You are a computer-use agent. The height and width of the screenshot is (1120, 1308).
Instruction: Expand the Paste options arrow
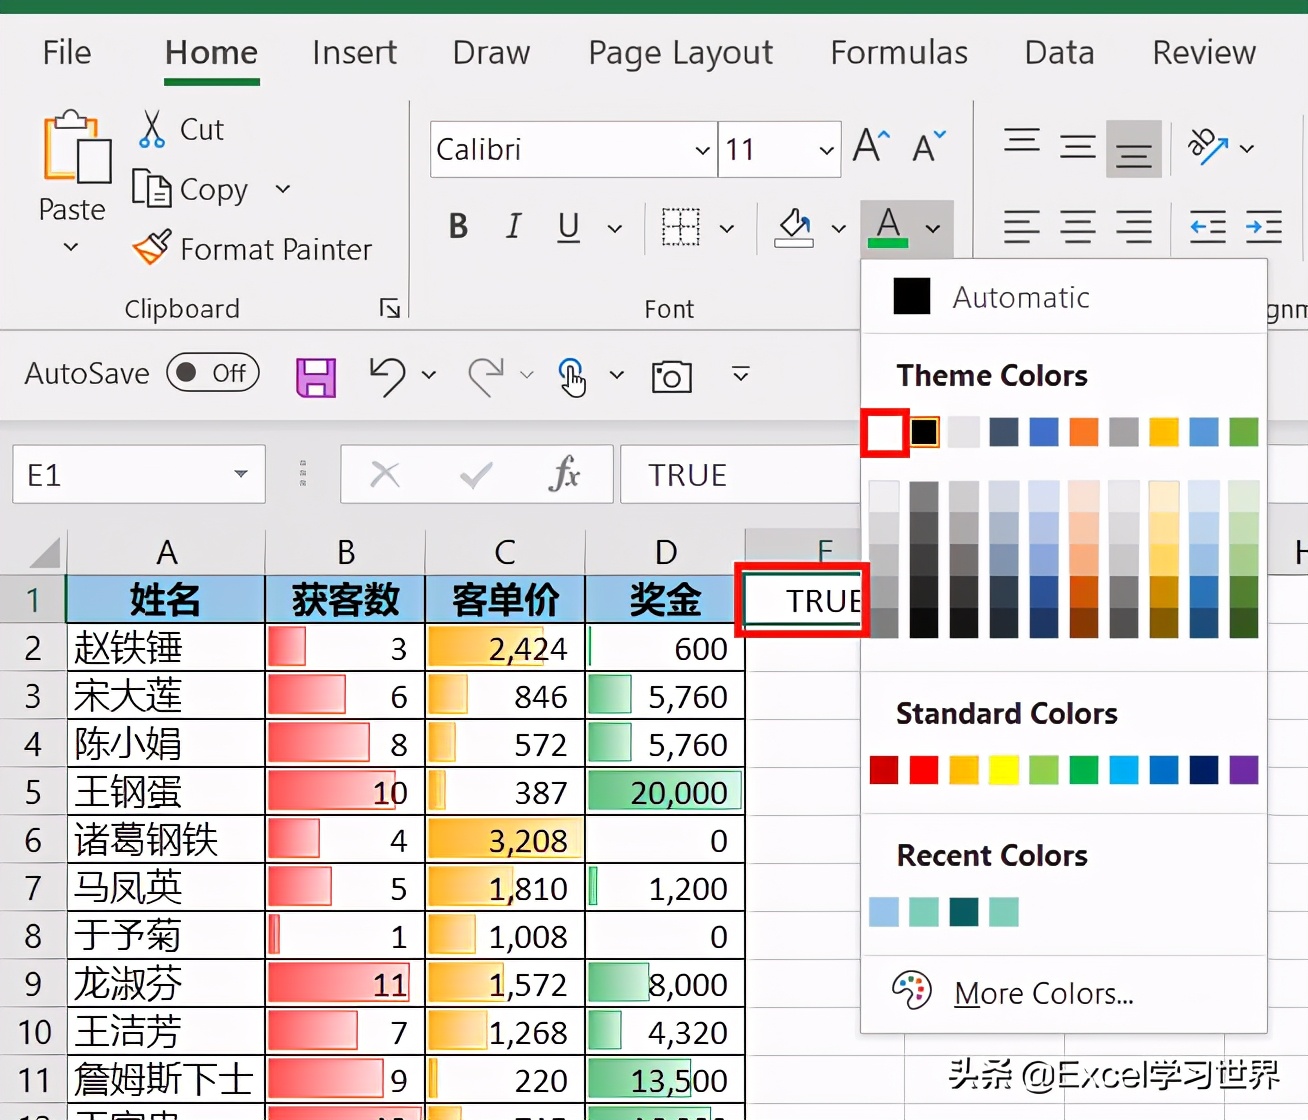click(71, 246)
